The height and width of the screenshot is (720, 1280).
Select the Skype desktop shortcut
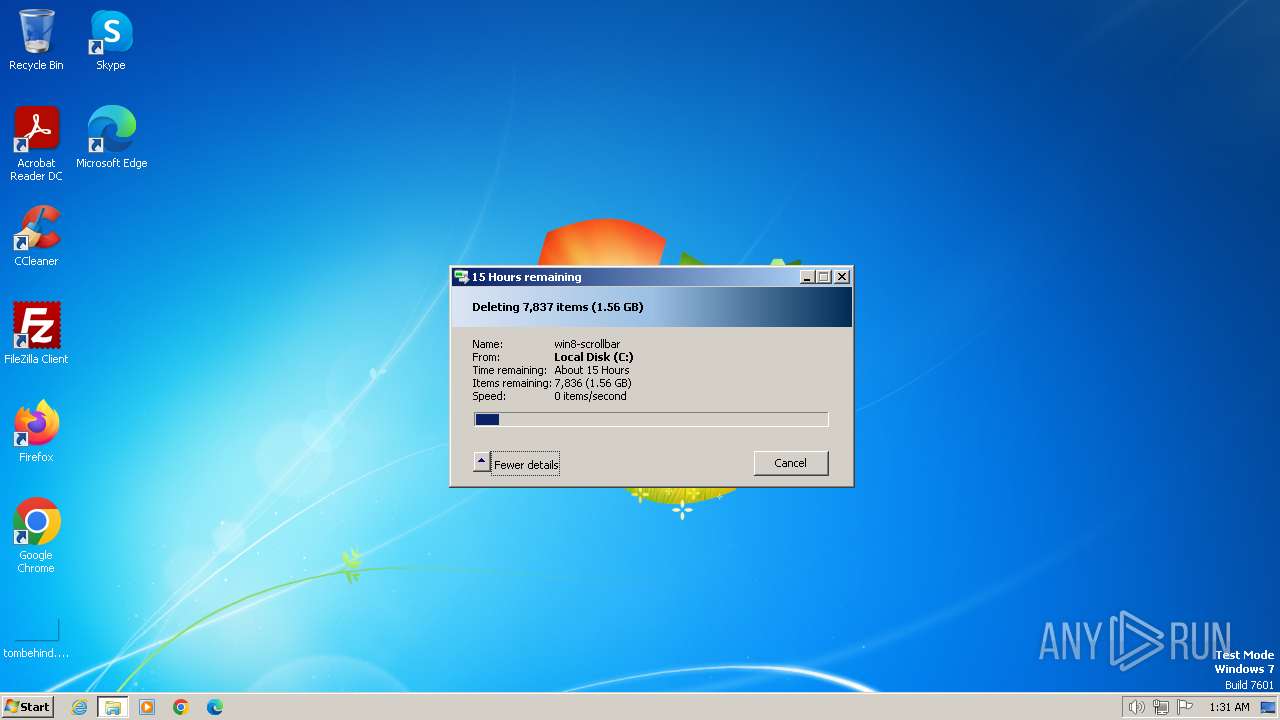coord(111,40)
